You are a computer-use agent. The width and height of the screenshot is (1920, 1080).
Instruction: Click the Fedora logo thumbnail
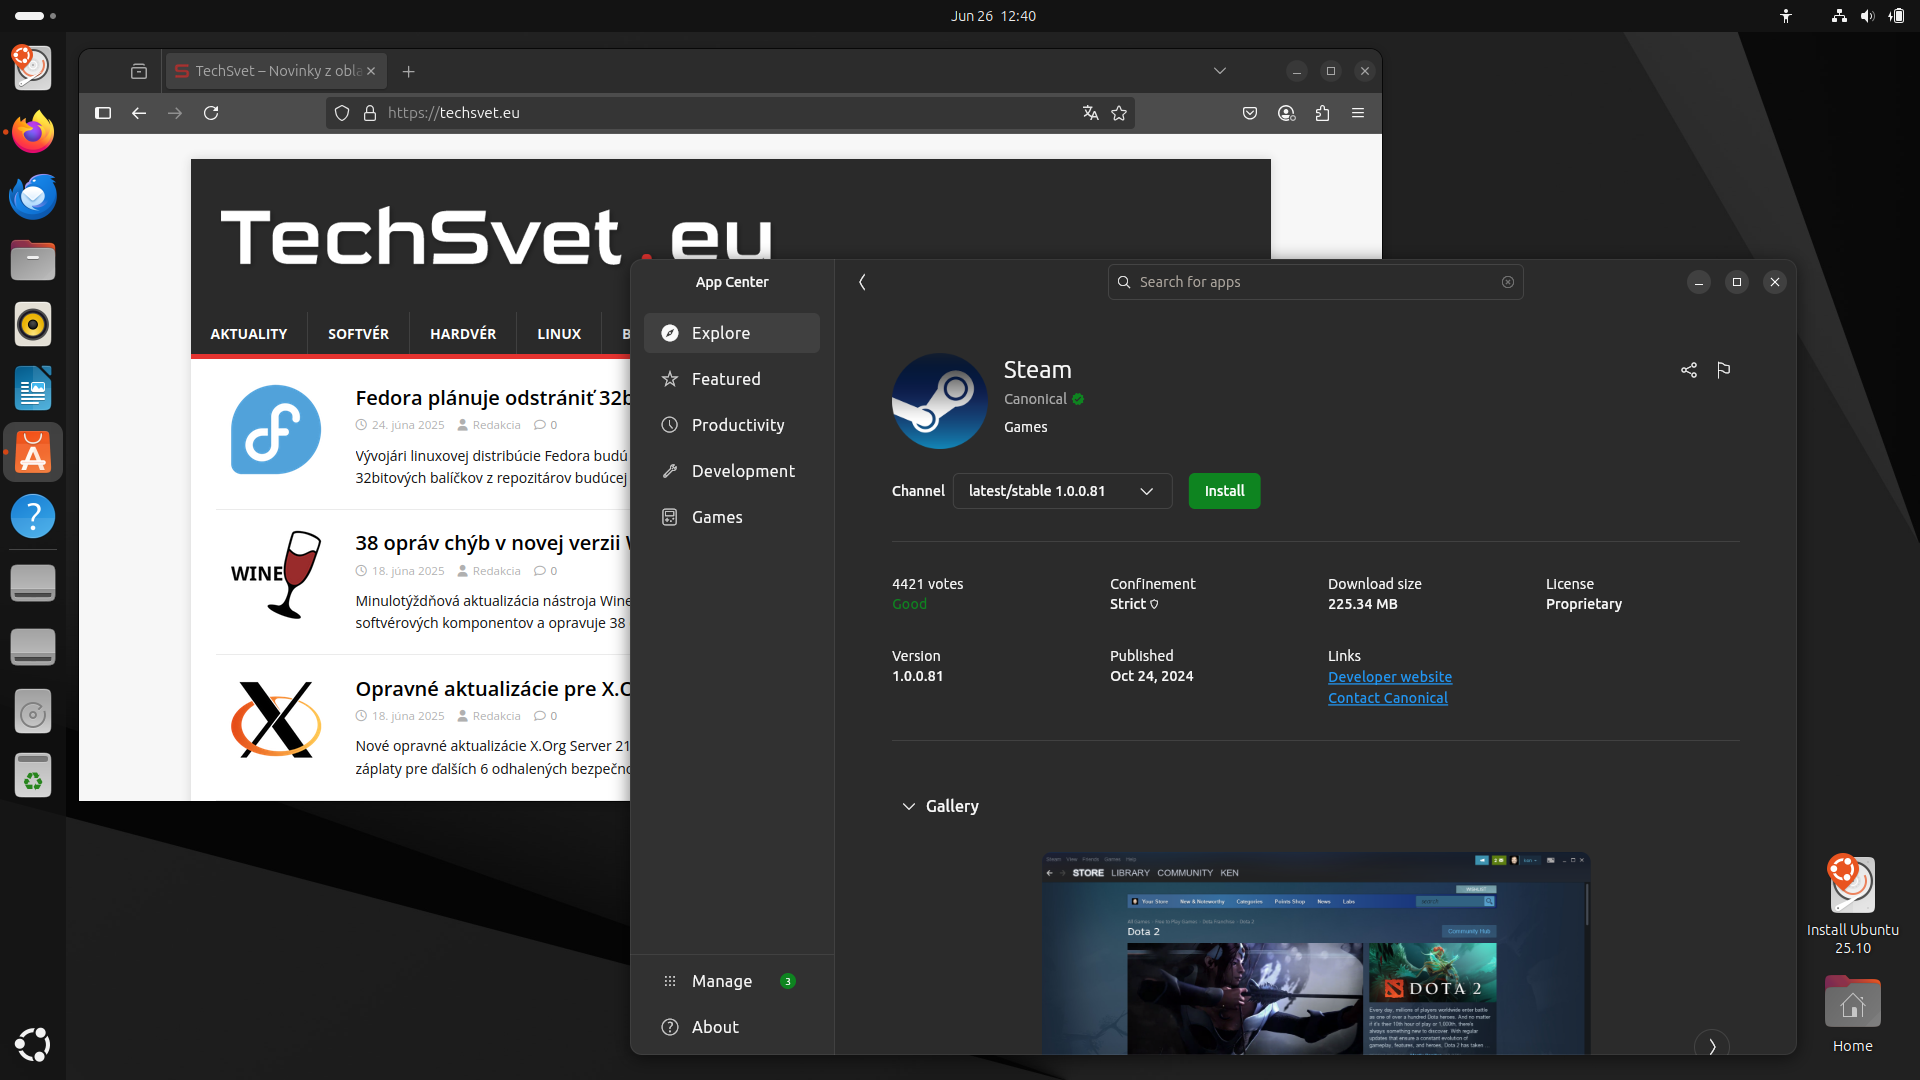click(276, 429)
